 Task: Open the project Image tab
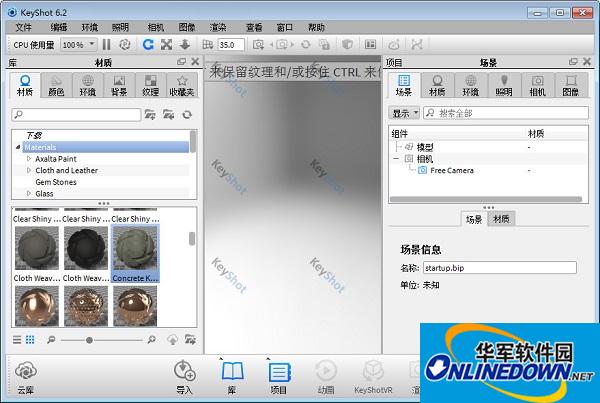click(571, 85)
